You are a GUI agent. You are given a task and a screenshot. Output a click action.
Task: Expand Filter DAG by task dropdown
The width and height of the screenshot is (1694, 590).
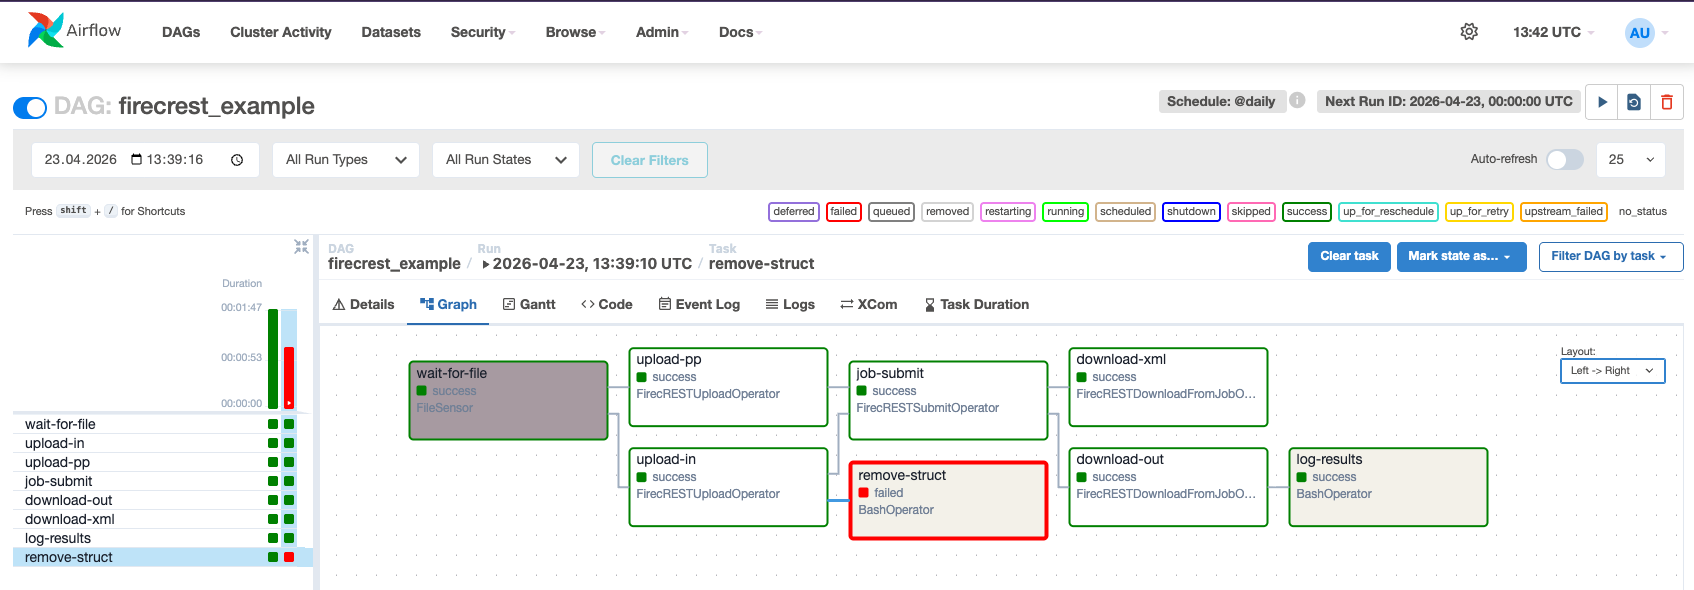(x=1611, y=256)
